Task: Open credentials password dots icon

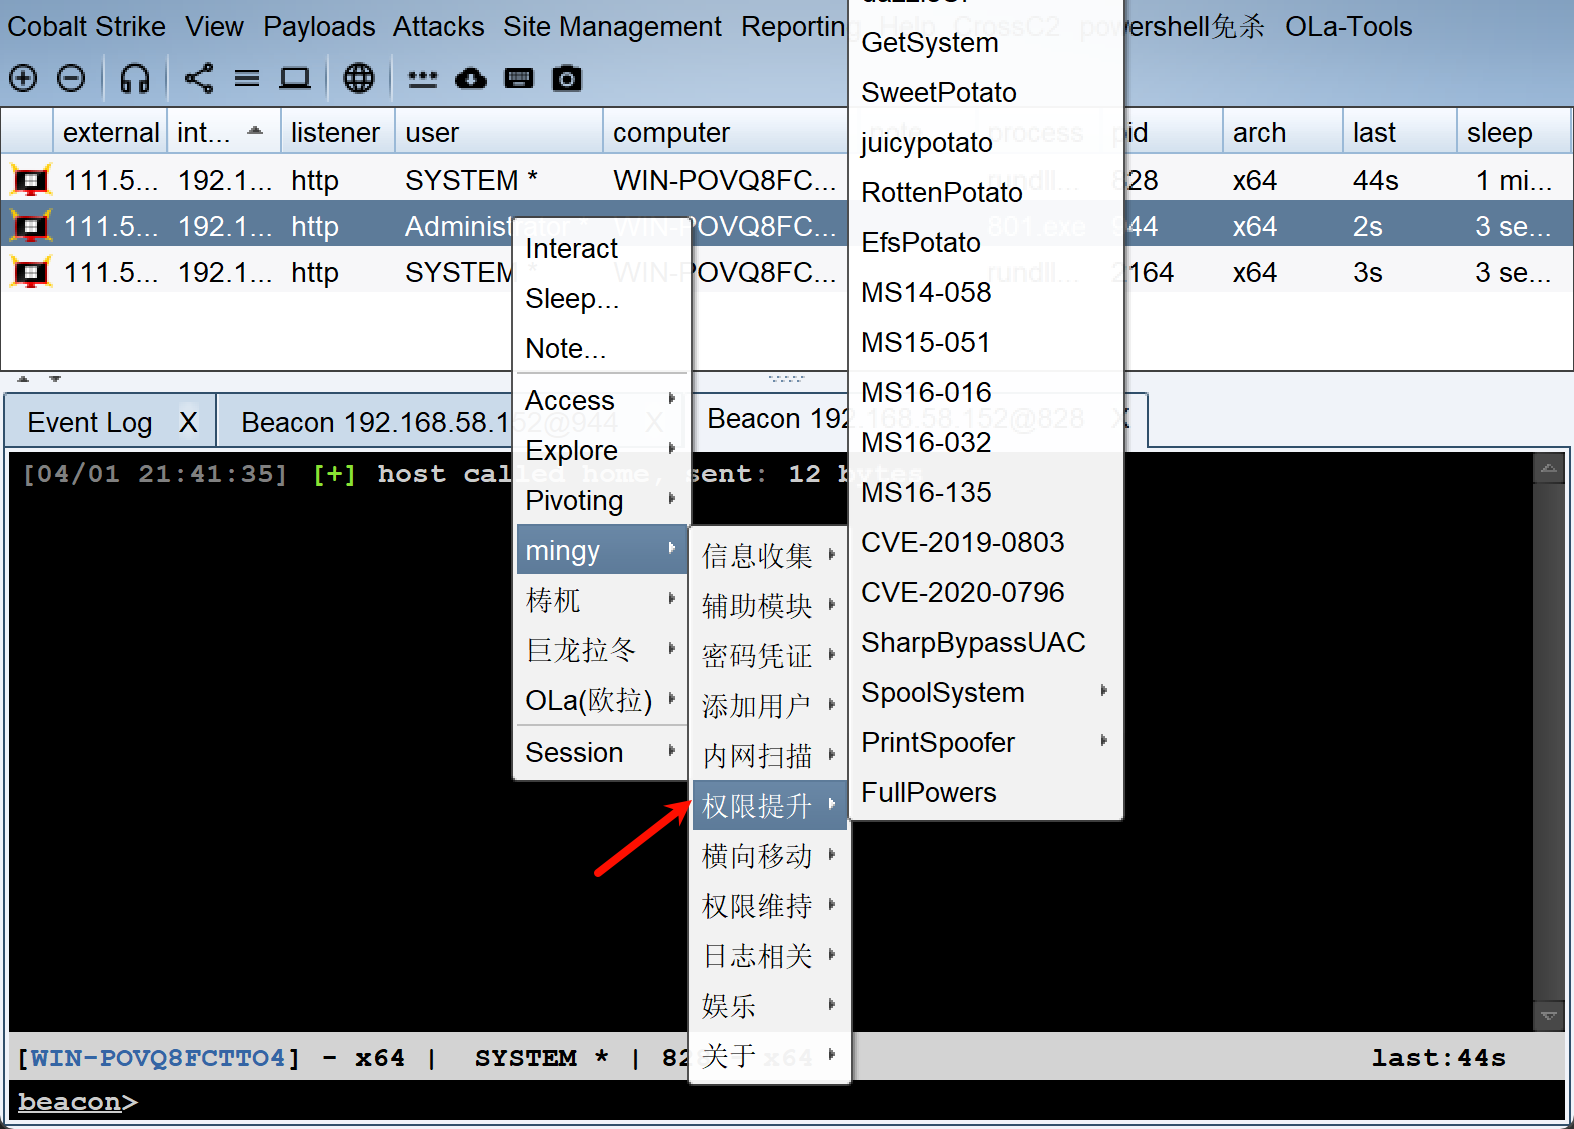Action: click(x=423, y=78)
